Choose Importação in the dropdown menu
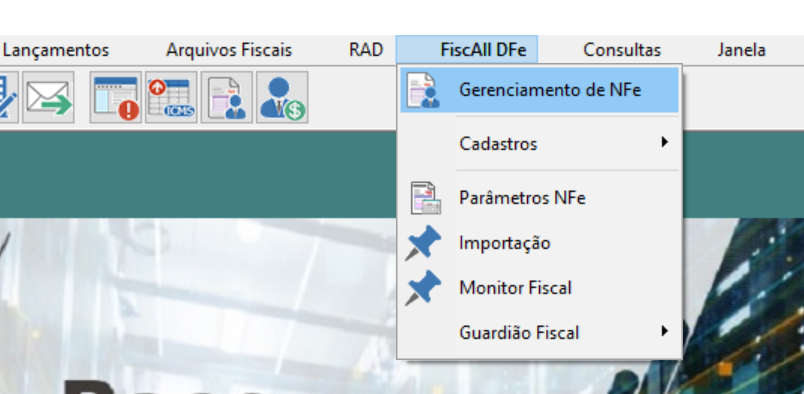Viewport: 804px width, 394px height. pos(539,243)
